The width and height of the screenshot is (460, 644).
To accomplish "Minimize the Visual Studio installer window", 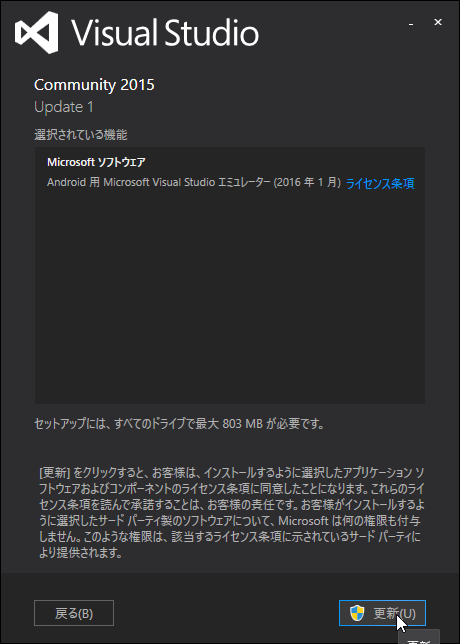I will pyautogui.click(x=411, y=24).
